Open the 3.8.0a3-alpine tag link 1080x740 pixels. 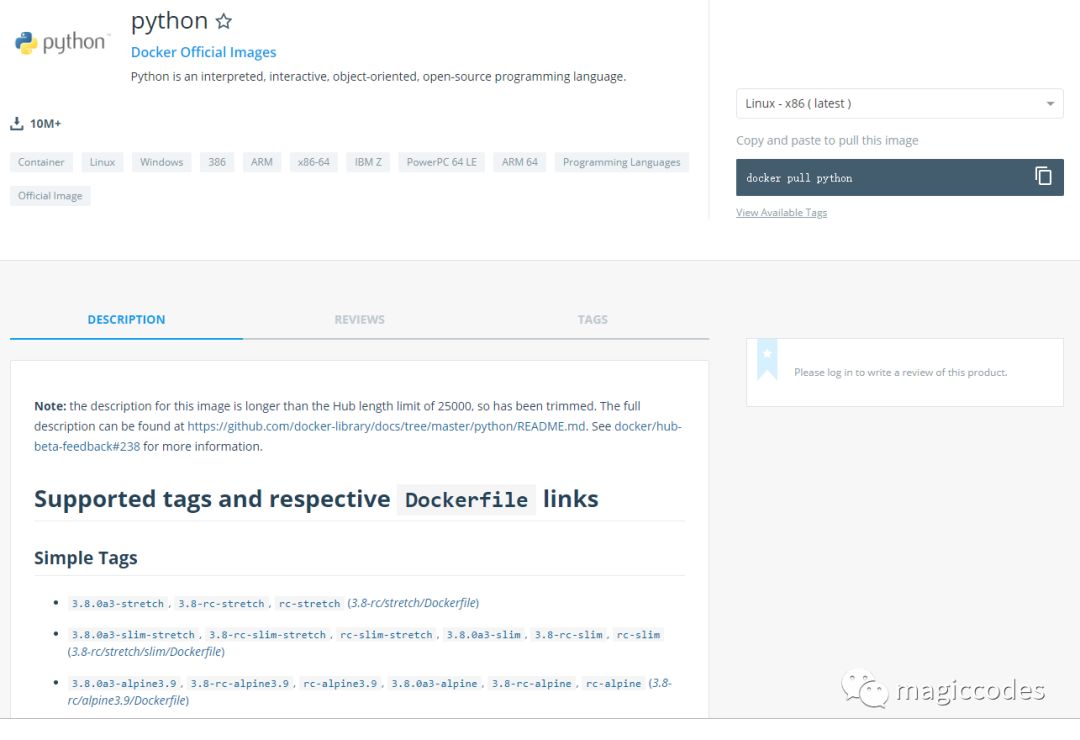click(x=434, y=684)
